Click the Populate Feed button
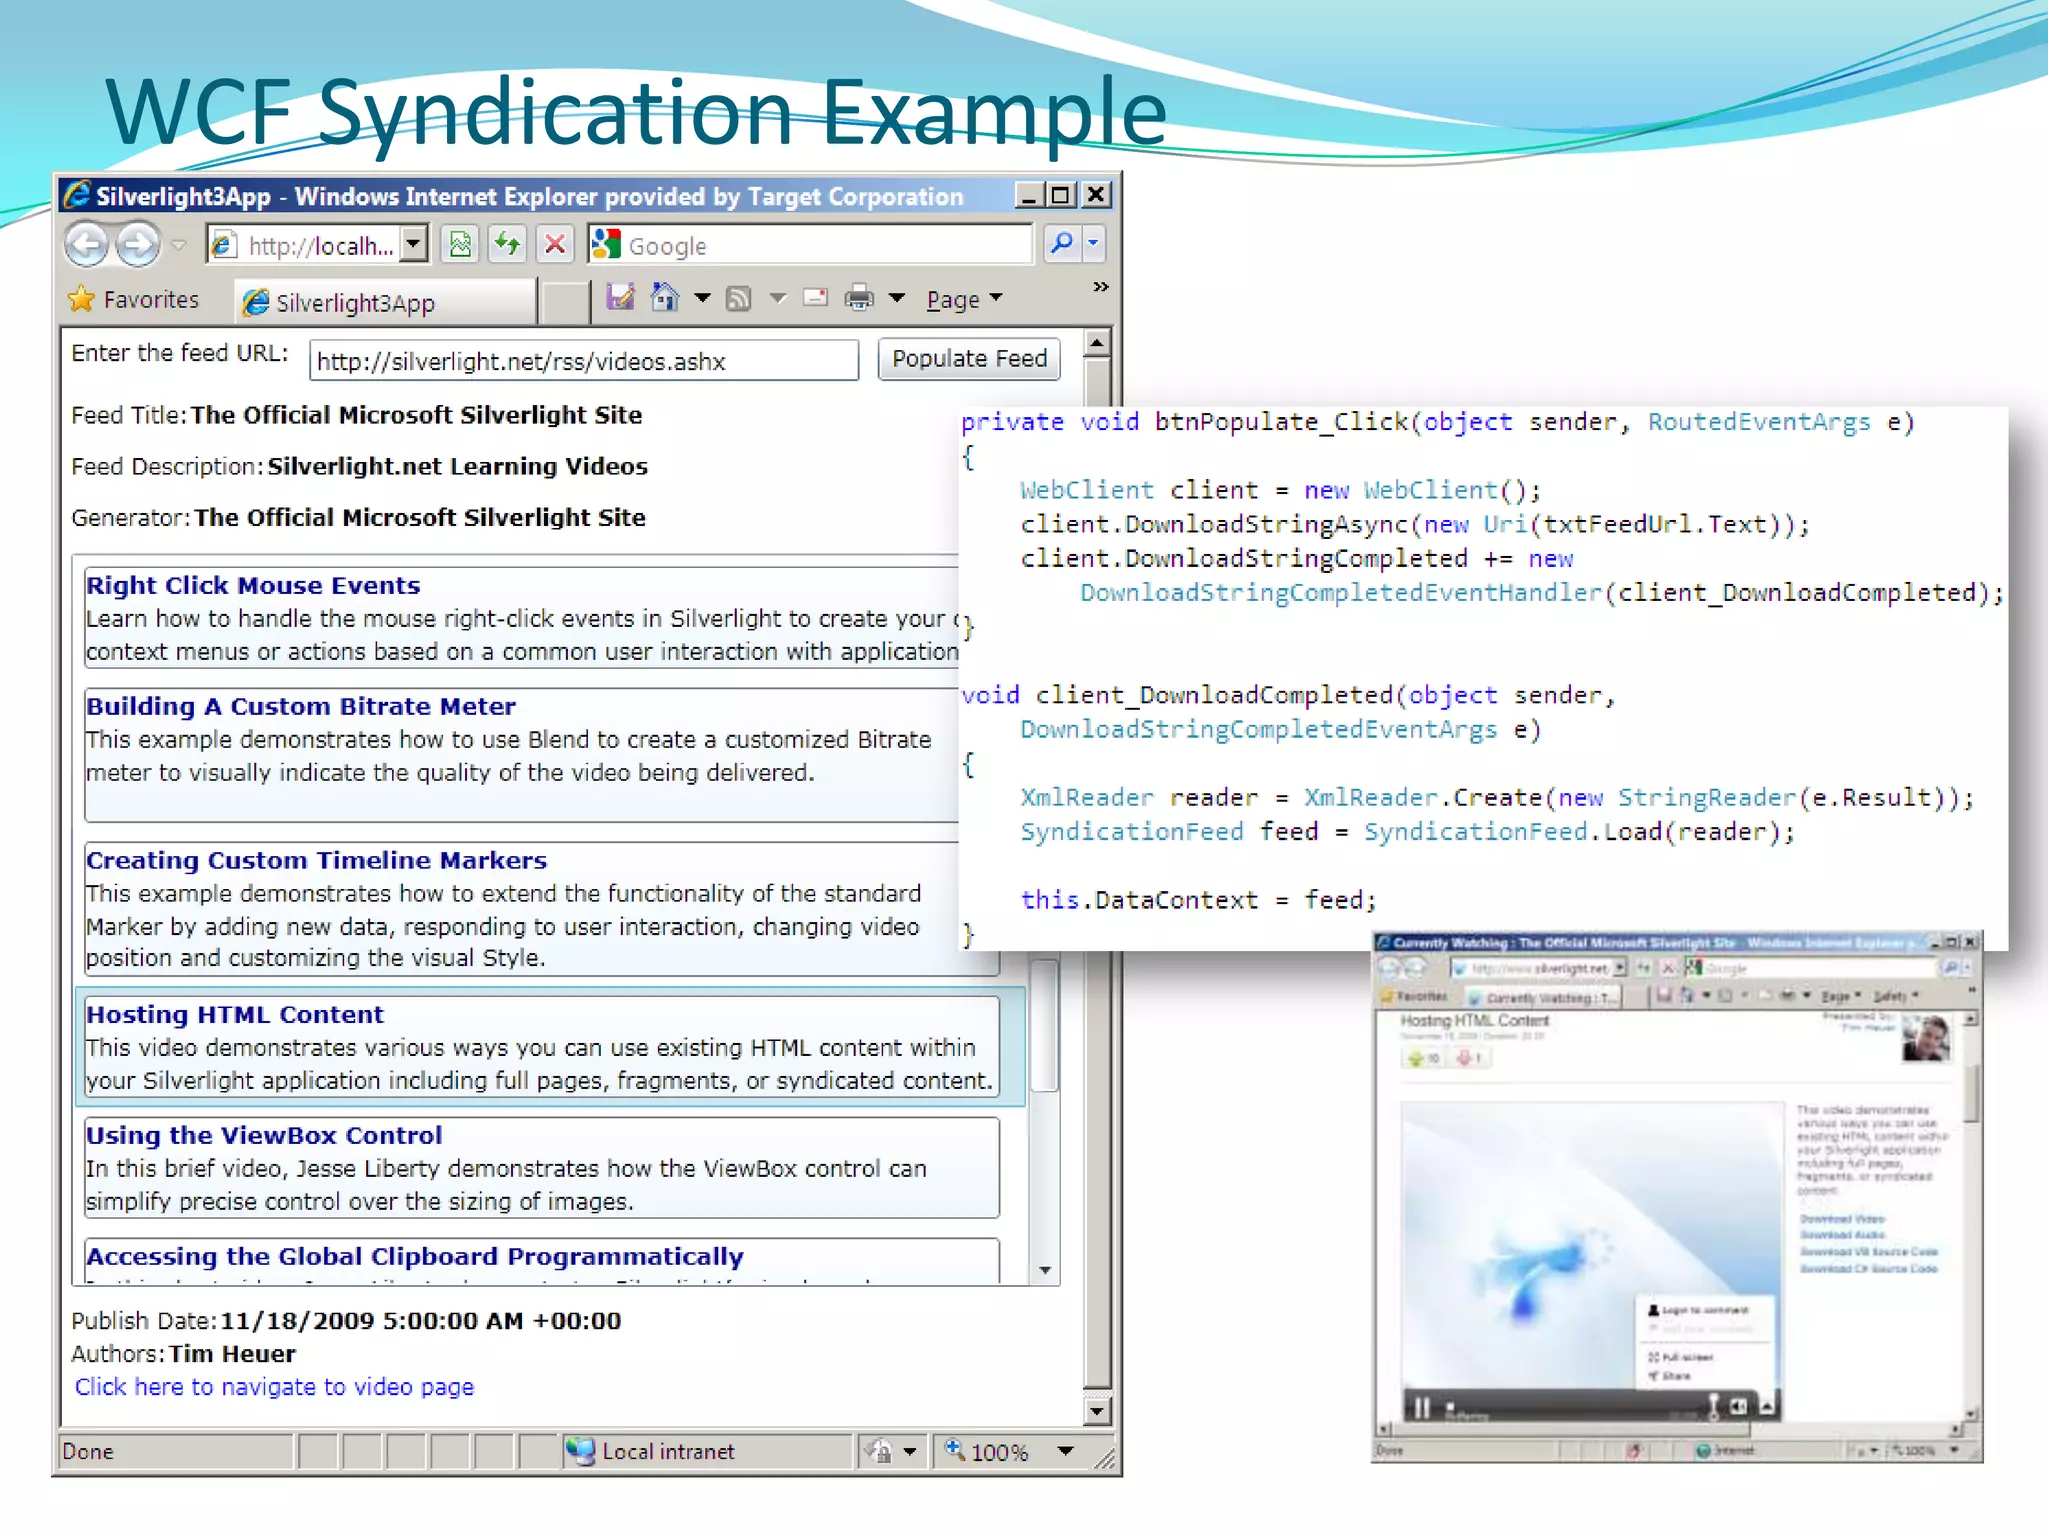Screen dimensions: 2048x1536 click(x=968, y=359)
